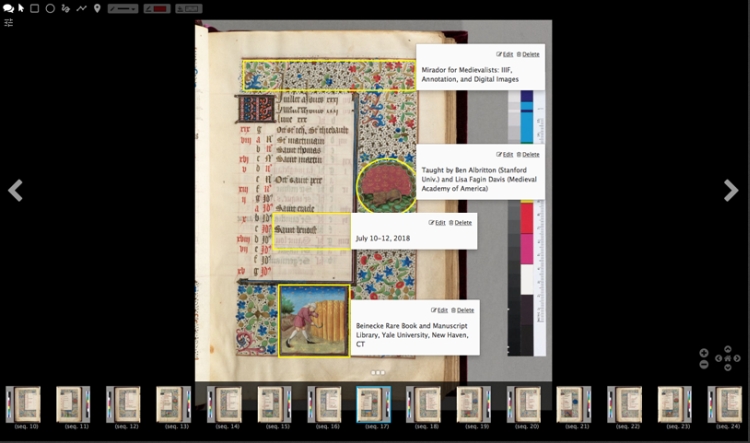Viewport: 750px width, 443px height.
Task: Open thumbnail seq. 24
Action: click(x=726, y=405)
